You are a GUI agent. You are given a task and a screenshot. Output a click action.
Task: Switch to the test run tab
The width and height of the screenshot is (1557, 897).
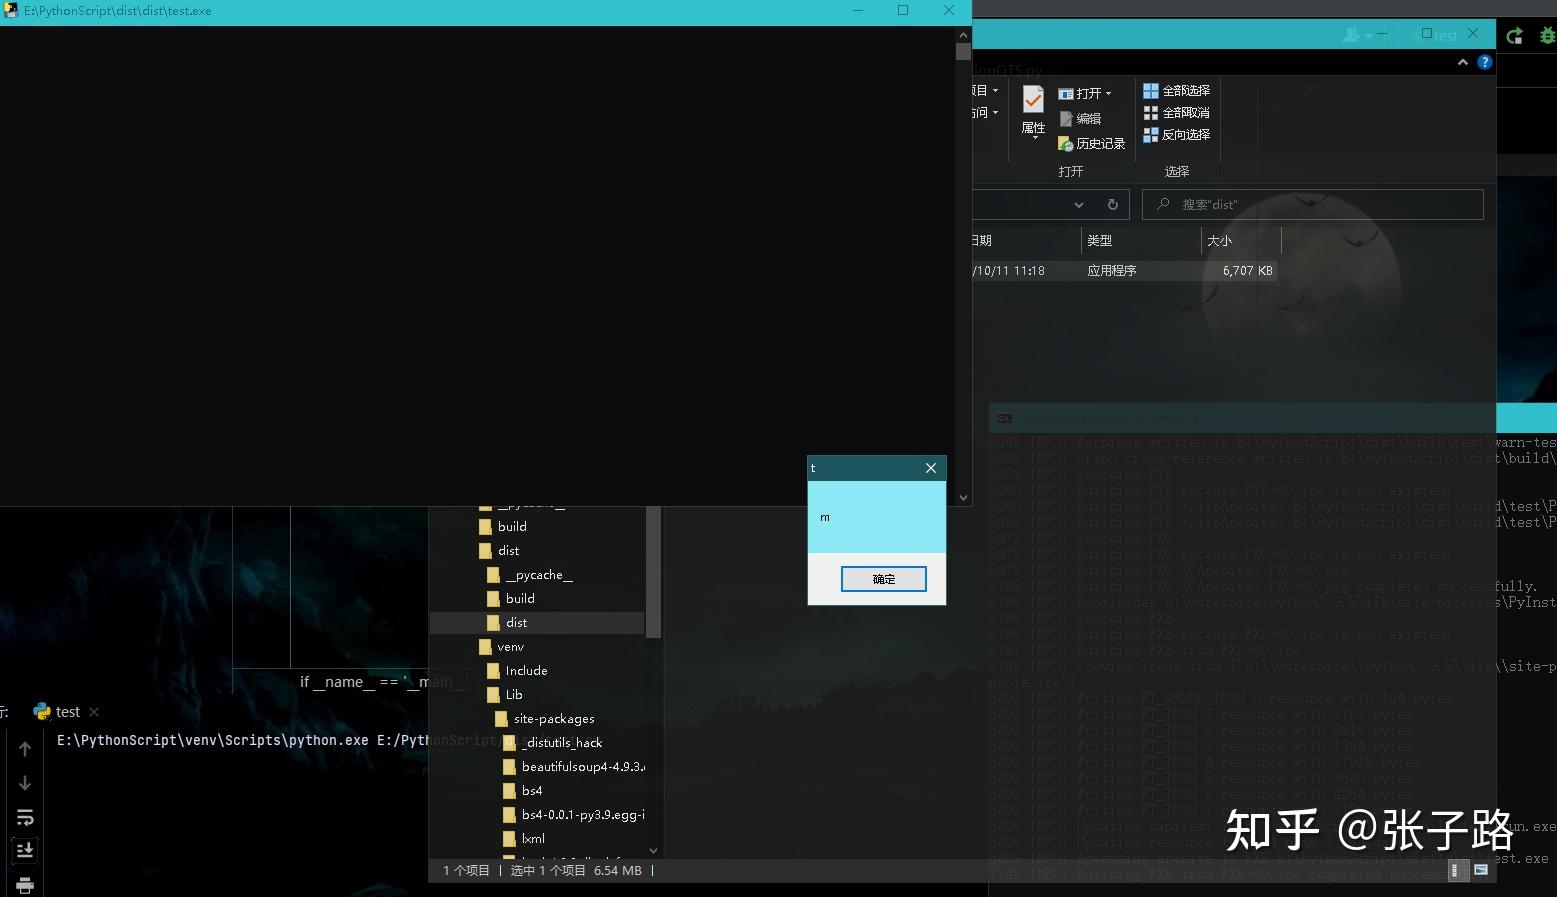pos(67,711)
